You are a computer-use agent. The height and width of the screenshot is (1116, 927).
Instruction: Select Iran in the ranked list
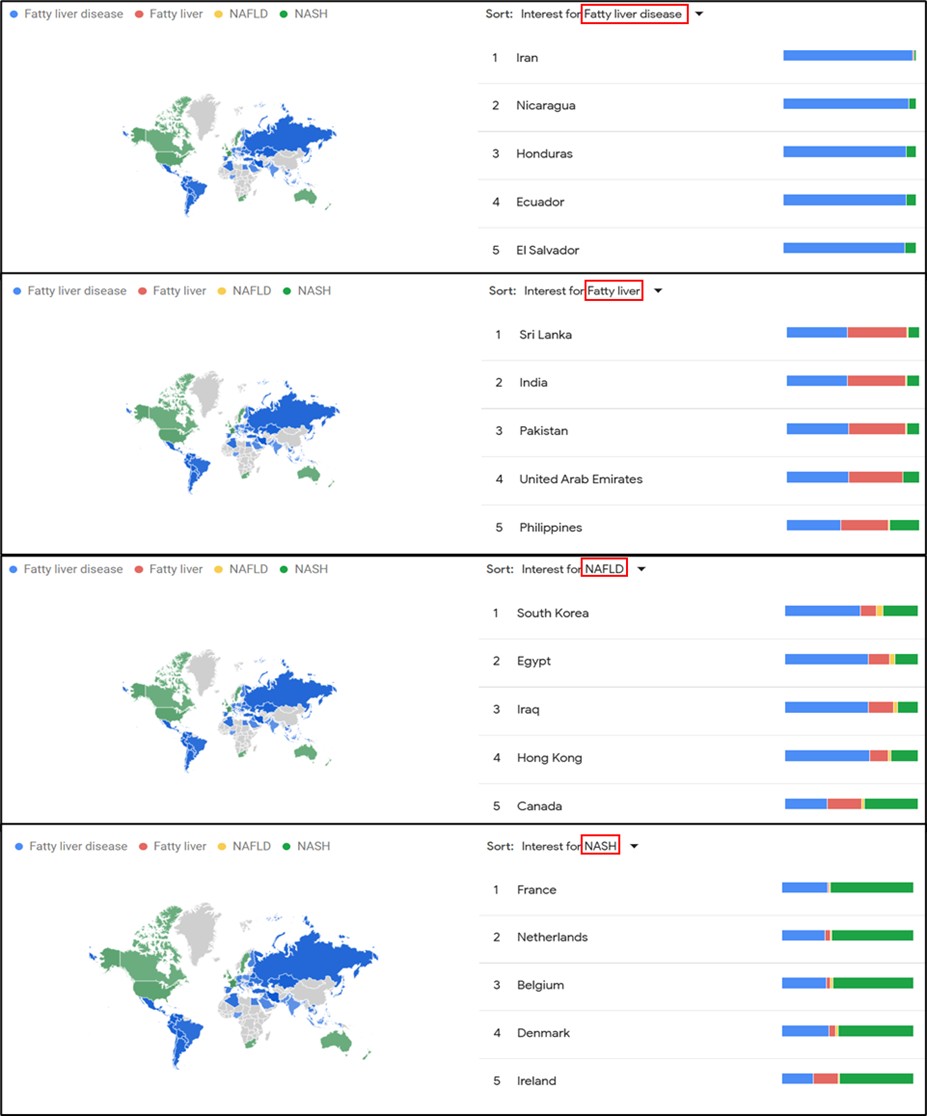527,58
